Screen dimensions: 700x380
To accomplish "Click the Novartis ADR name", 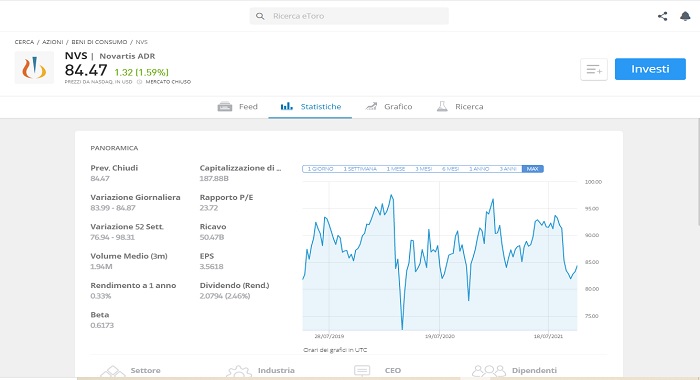I will [127, 56].
